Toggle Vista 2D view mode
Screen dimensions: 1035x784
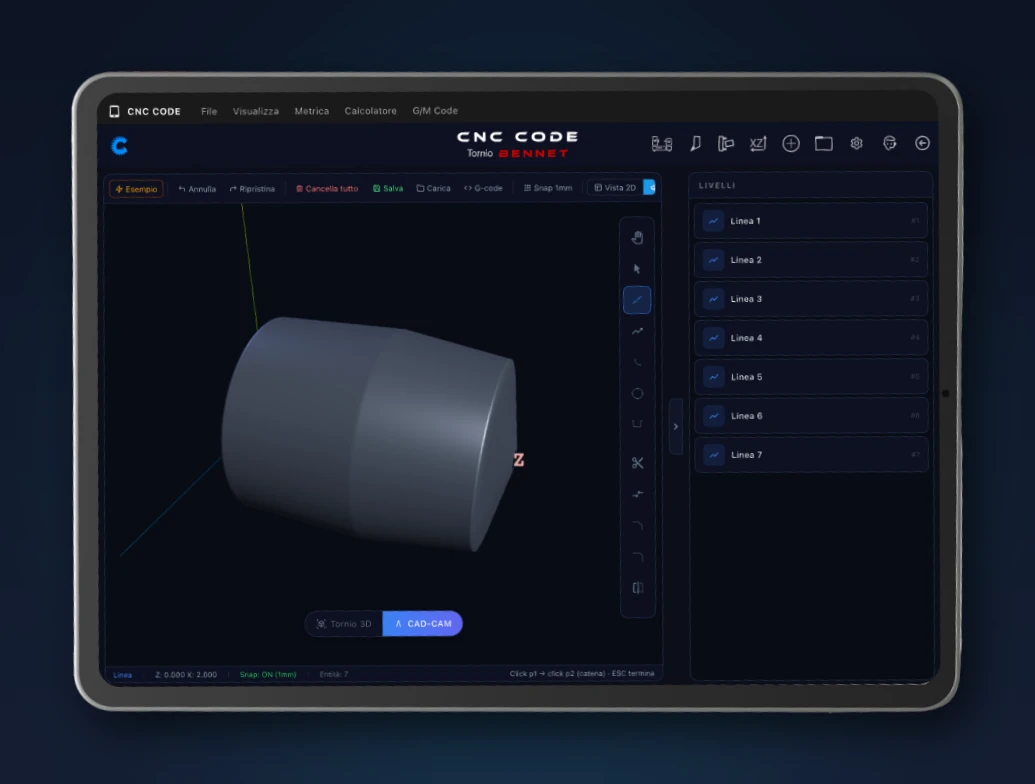(615, 188)
